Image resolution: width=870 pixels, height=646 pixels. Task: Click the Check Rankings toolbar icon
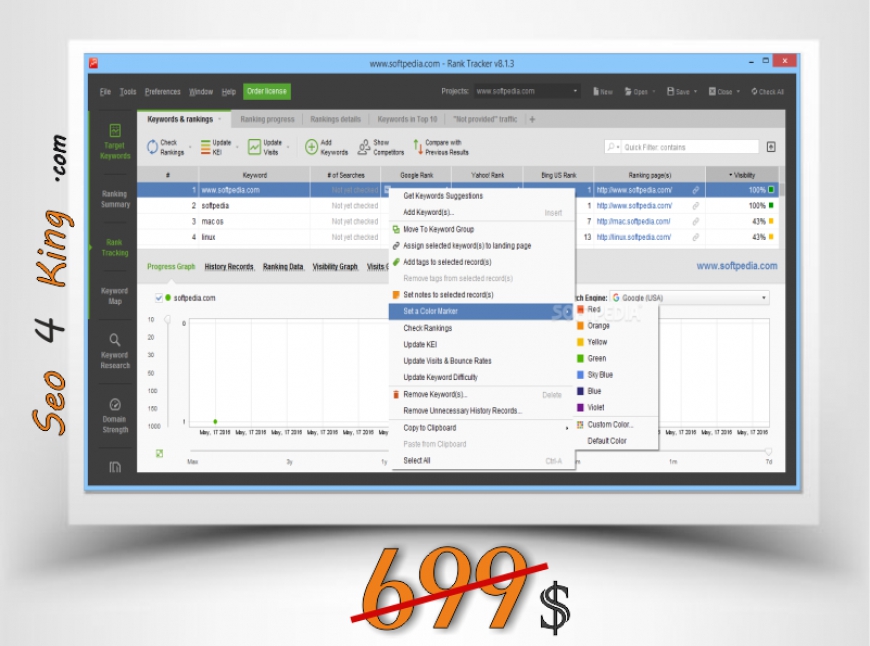point(152,147)
